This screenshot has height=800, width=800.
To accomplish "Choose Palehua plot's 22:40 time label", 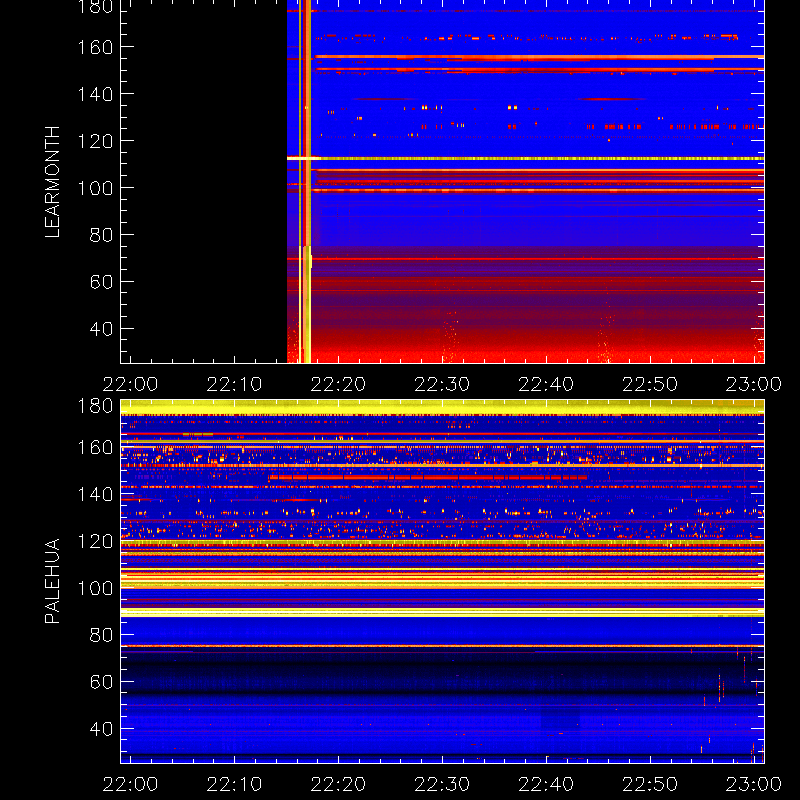I will tap(546, 784).
